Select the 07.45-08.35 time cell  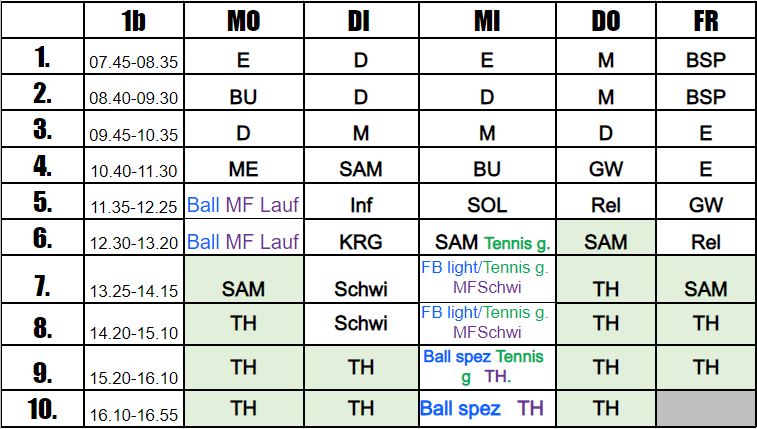(x=134, y=56)
